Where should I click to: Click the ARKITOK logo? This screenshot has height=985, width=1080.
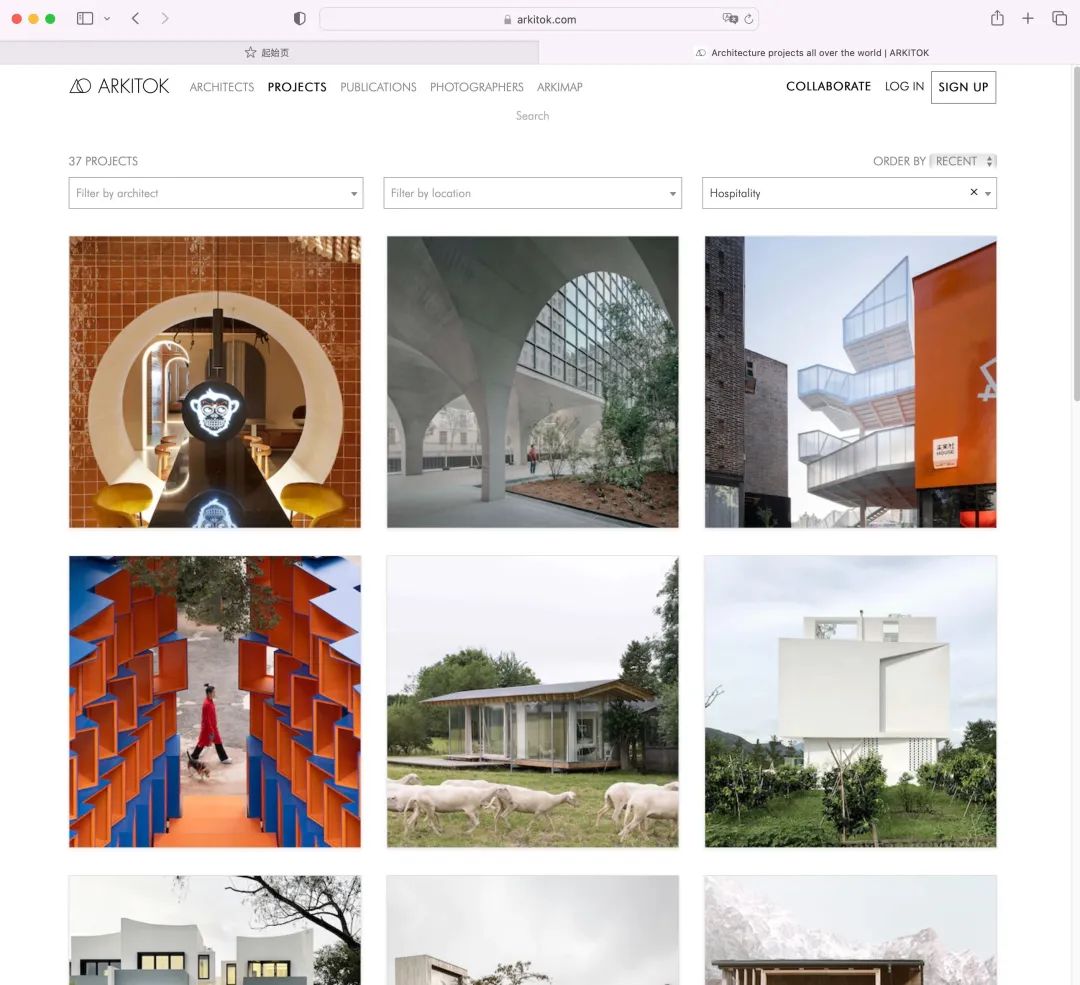pyautogui.click(x=119, y=87)
